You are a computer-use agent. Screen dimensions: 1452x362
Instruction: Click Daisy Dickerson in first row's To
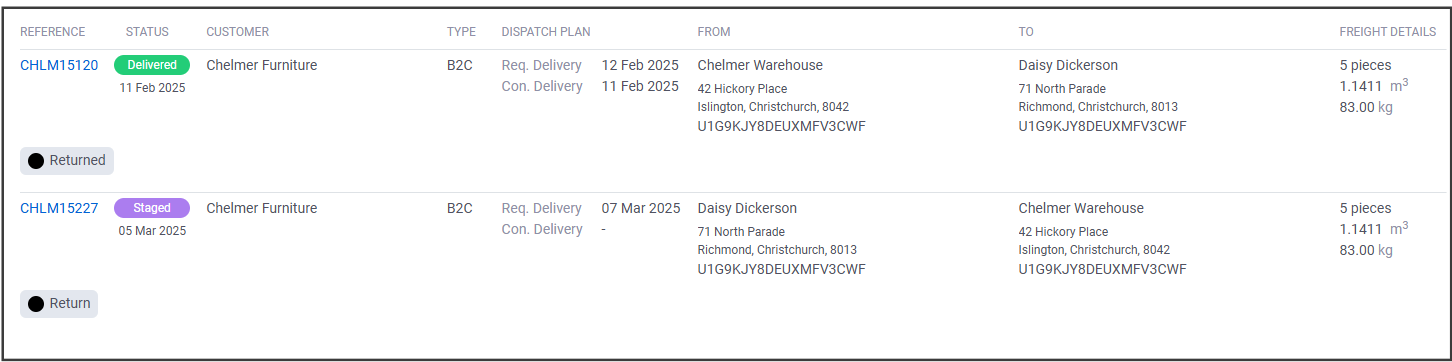[x=1068, y=65]
